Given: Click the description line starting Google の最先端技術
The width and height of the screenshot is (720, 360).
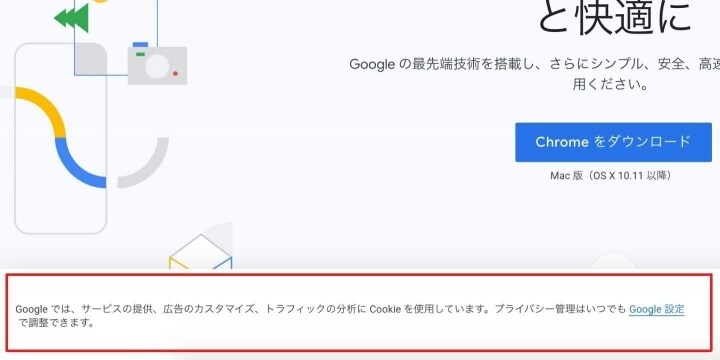Looking at the screenshot, I should point(534,65).
